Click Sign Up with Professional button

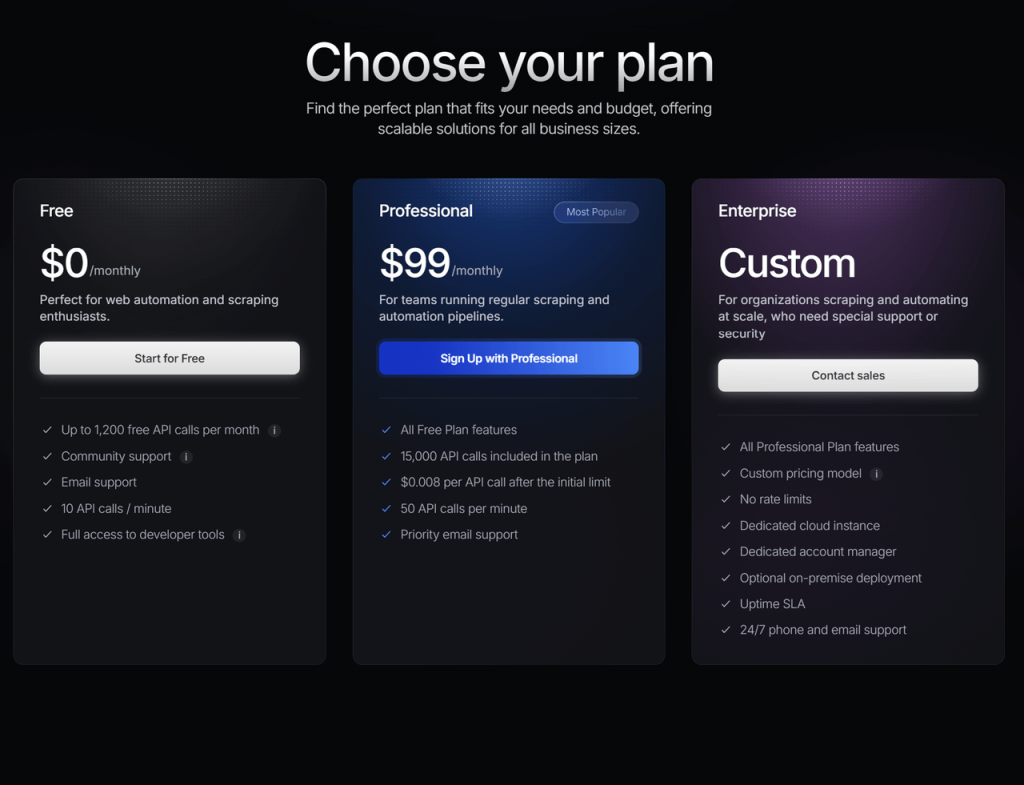(509, 358)
